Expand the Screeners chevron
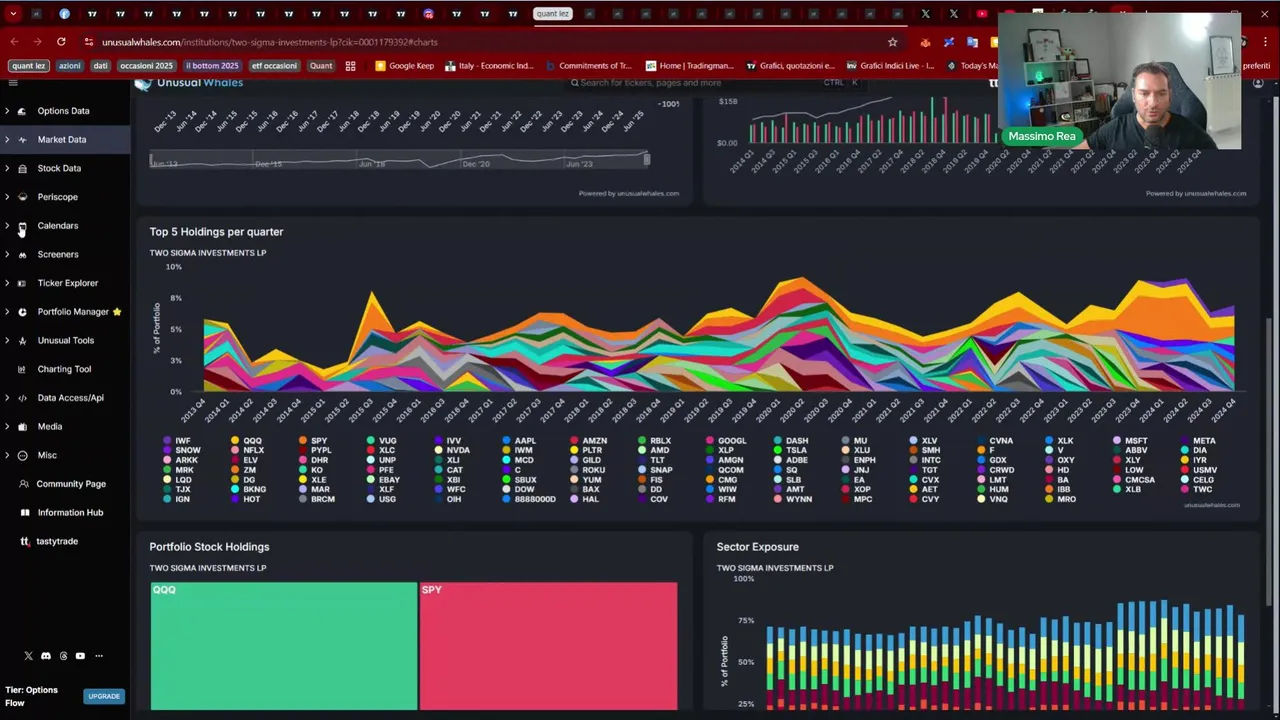Screen dimensions: 1280x720 click(x=8, y=254)
